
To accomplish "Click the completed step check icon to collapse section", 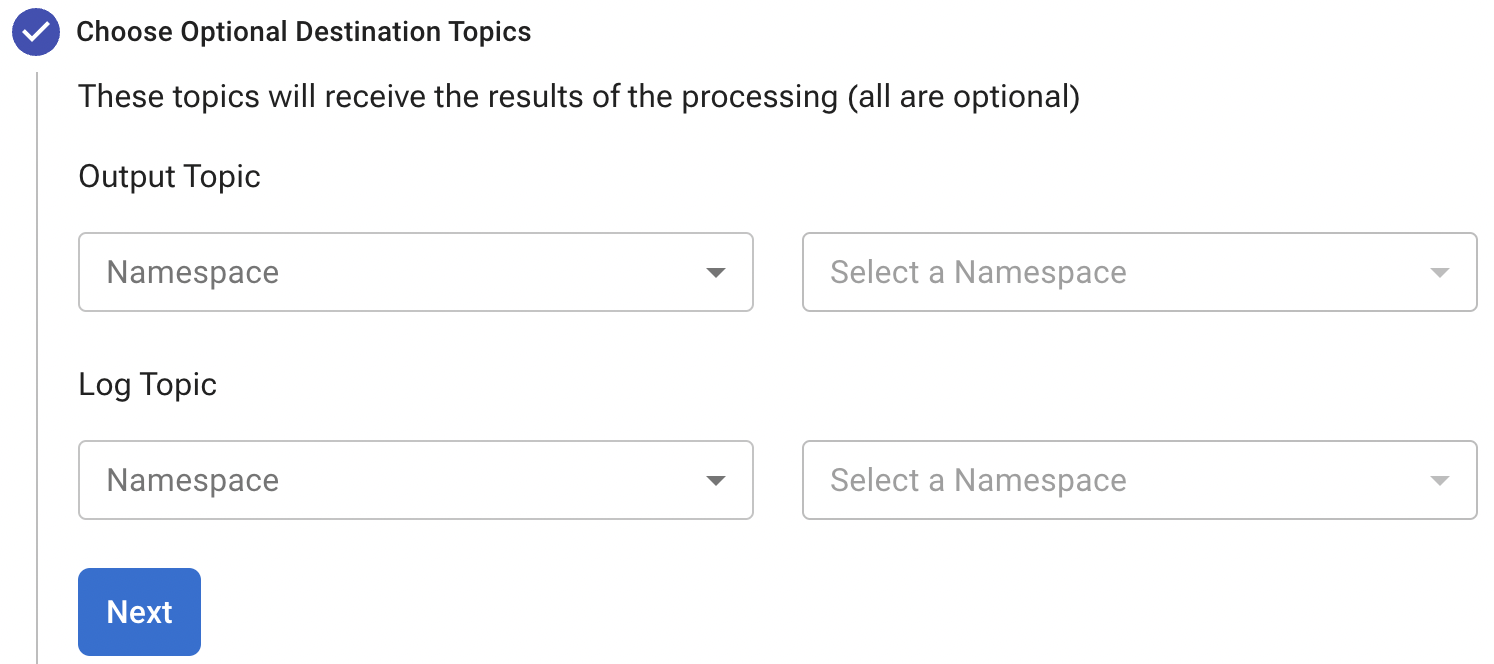I will click(35, 31).
